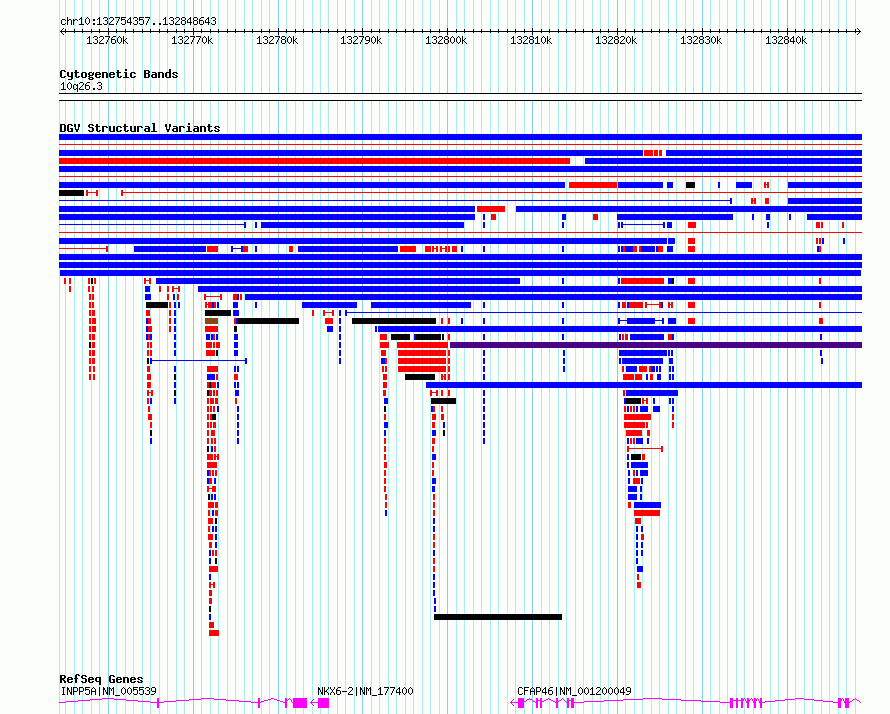890x714 pixels.
Task: Click the 132800k ruler tick label
Action: click(x=446, y=40)
